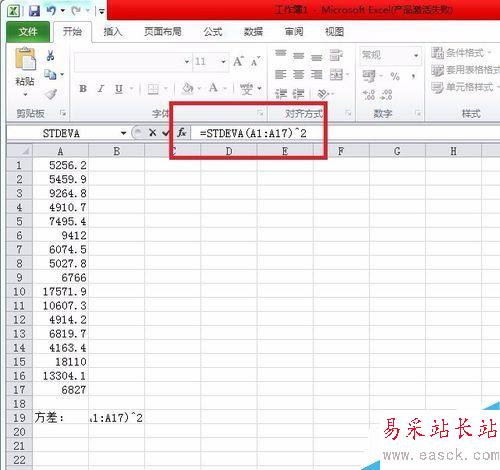
Task: Switch to the 开始 ribbon tab
Action: click(x=72, y=32)
